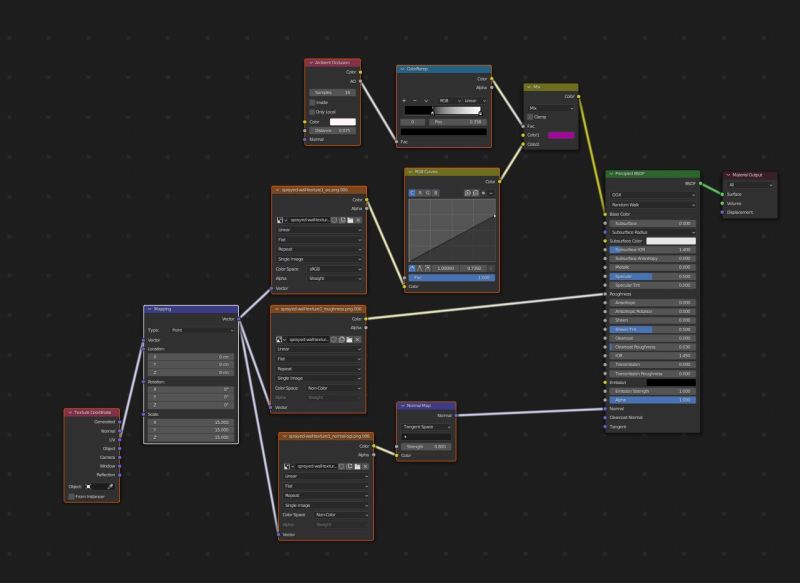
Task: Set auto clamped handle in RGB Curves
Action: (428, 268)
